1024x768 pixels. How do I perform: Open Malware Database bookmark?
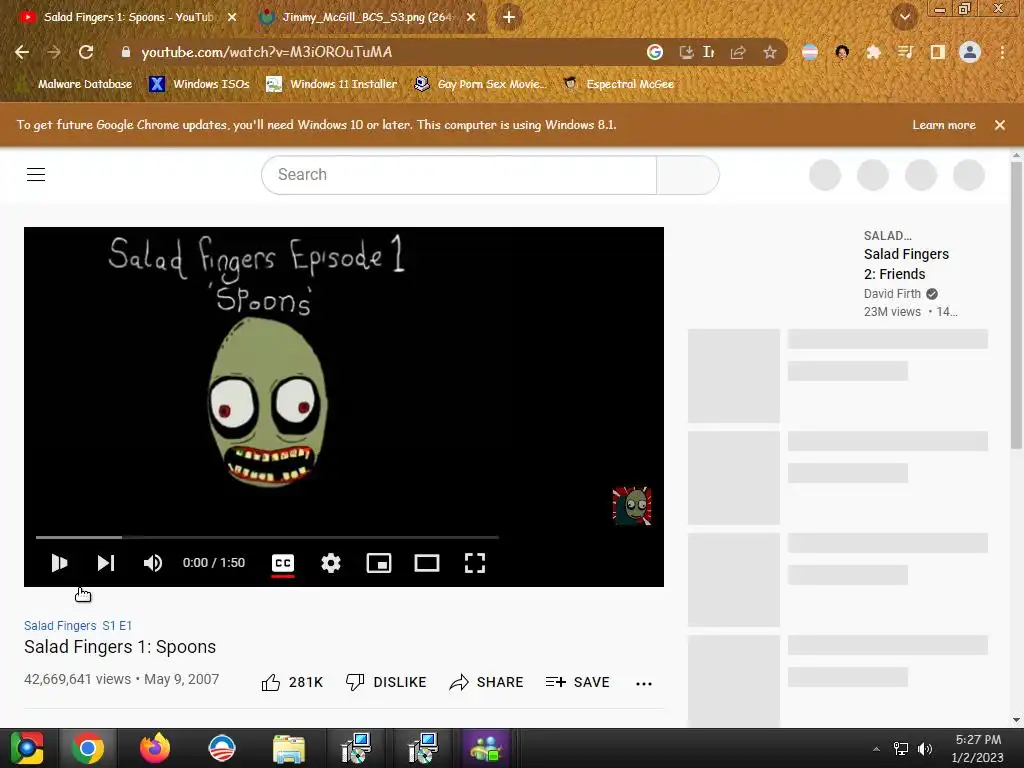(77, 84)
